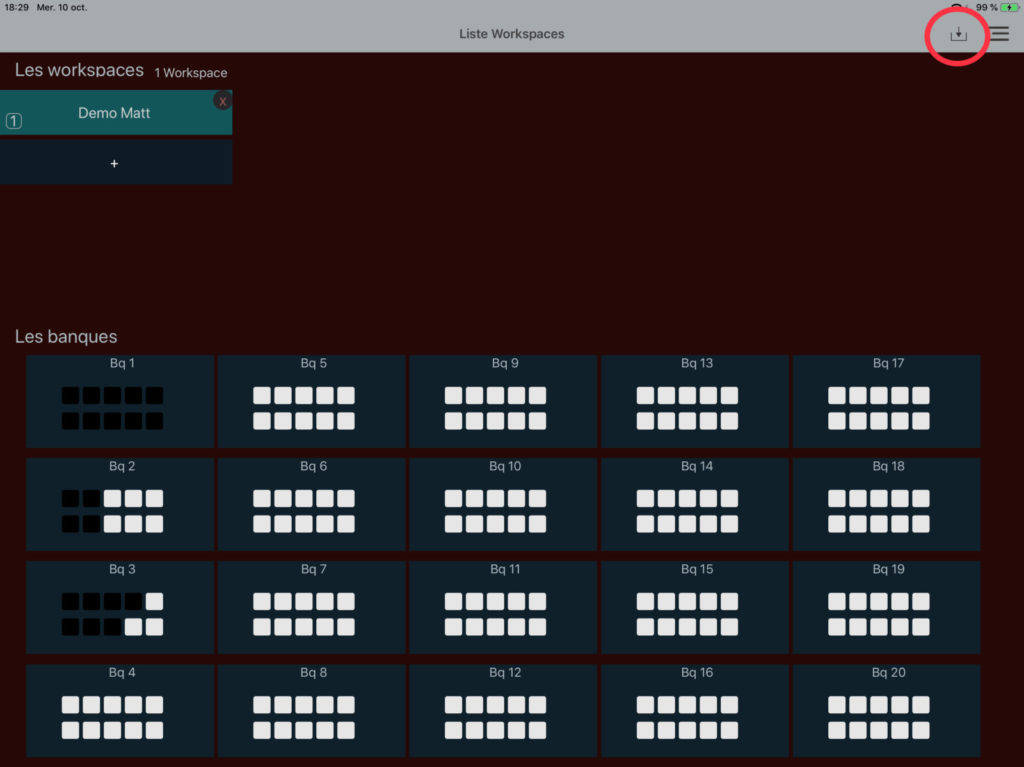Open the Demo Matt workspace
The height and width of the screenshot is (767, 1024).
pos(114,113)
